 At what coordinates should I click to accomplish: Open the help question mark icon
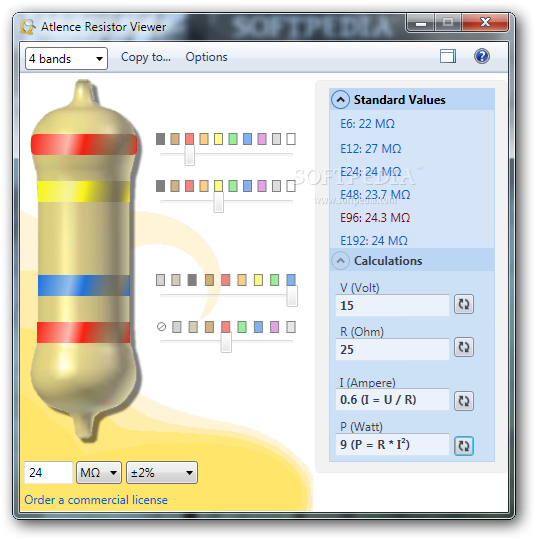coord(482,56)
